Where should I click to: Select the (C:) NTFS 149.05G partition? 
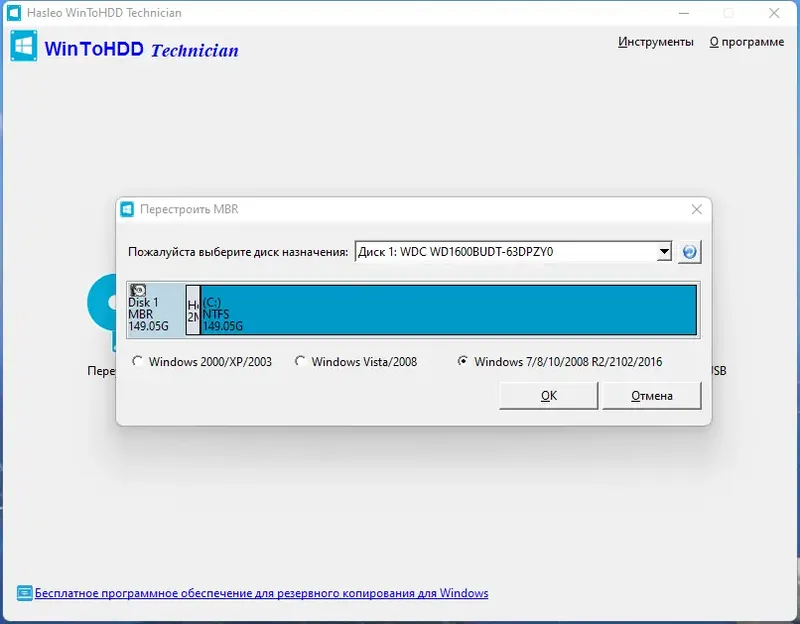[x=448, y=310]
